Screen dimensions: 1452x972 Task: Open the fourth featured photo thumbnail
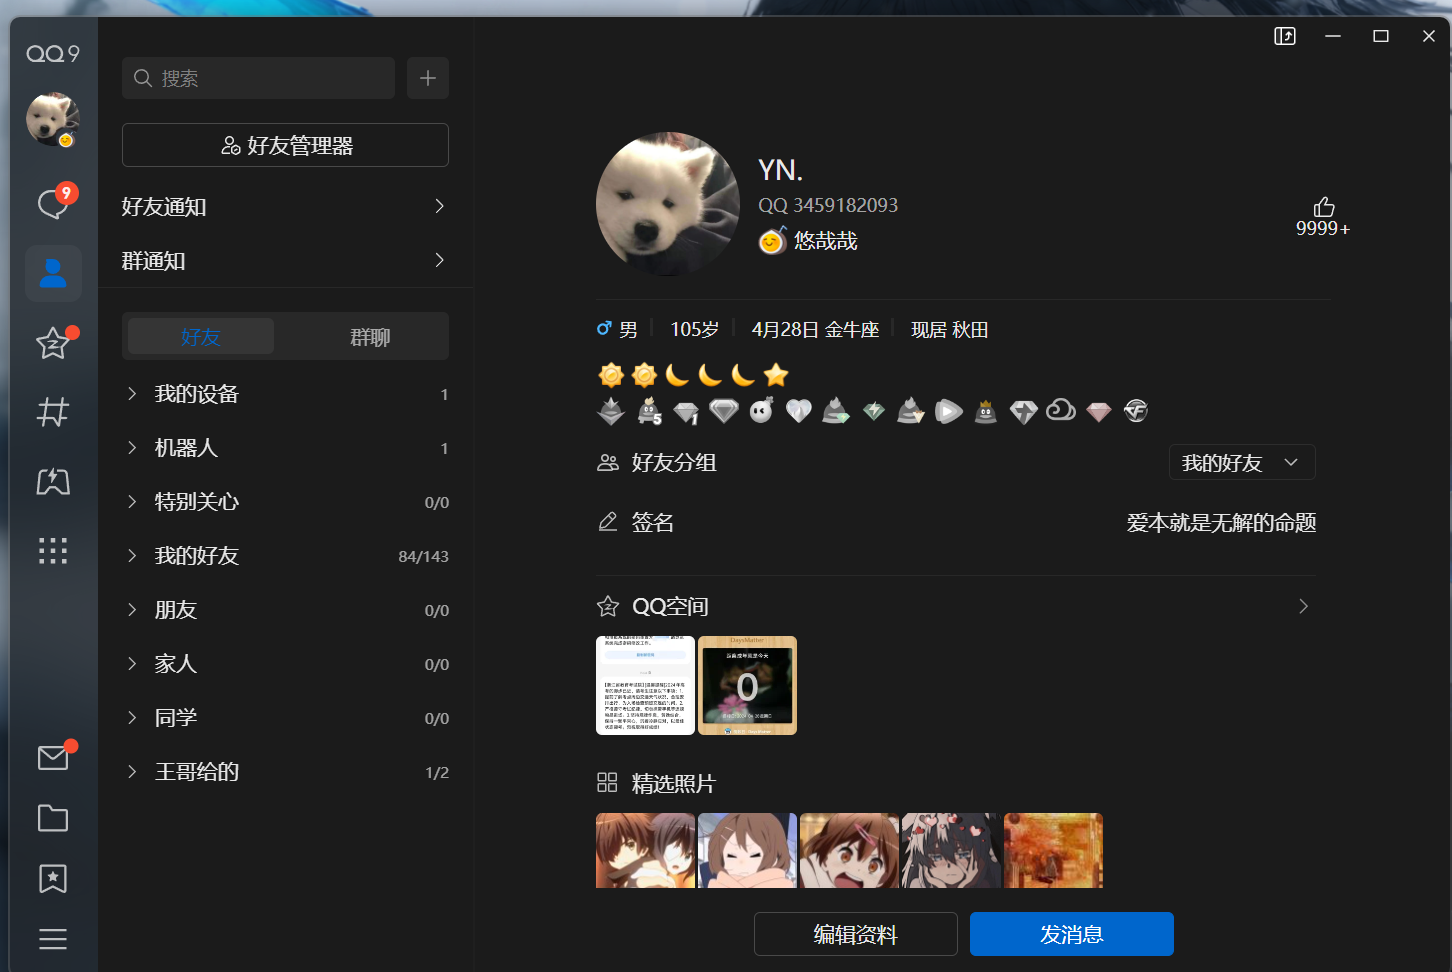coord(951,850)
